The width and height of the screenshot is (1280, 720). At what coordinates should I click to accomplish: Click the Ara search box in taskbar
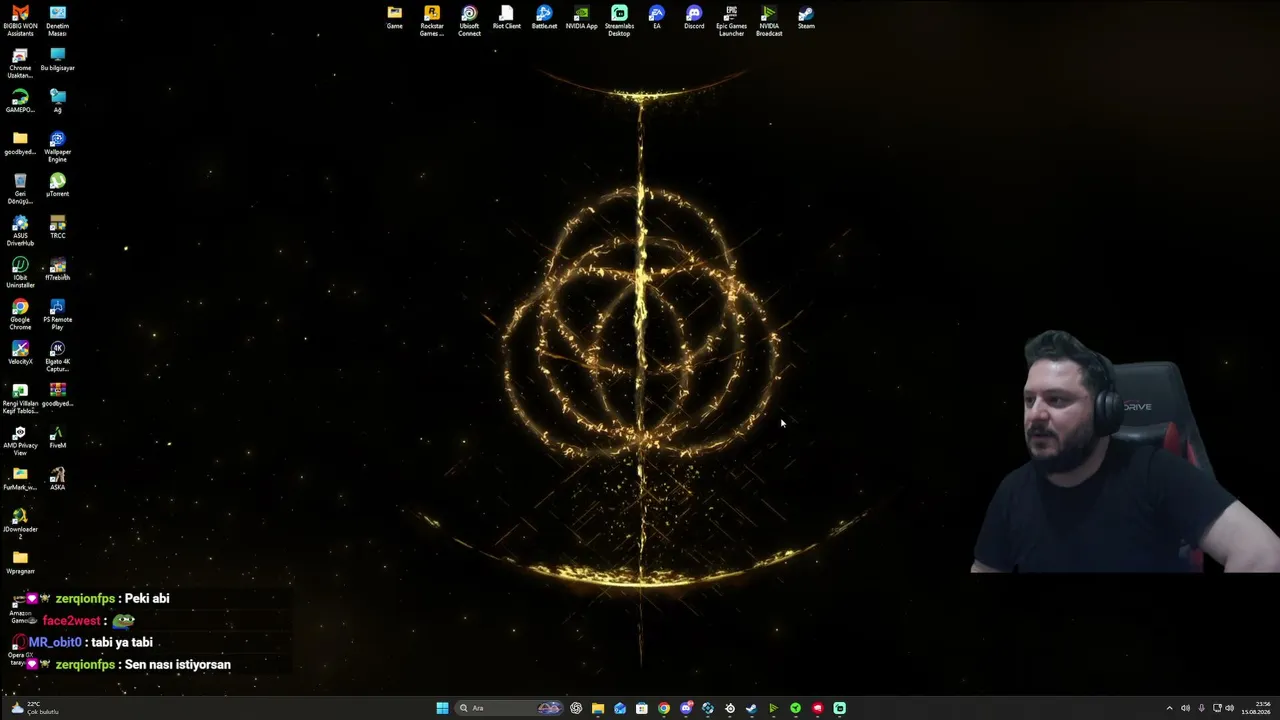coord(510,708)
